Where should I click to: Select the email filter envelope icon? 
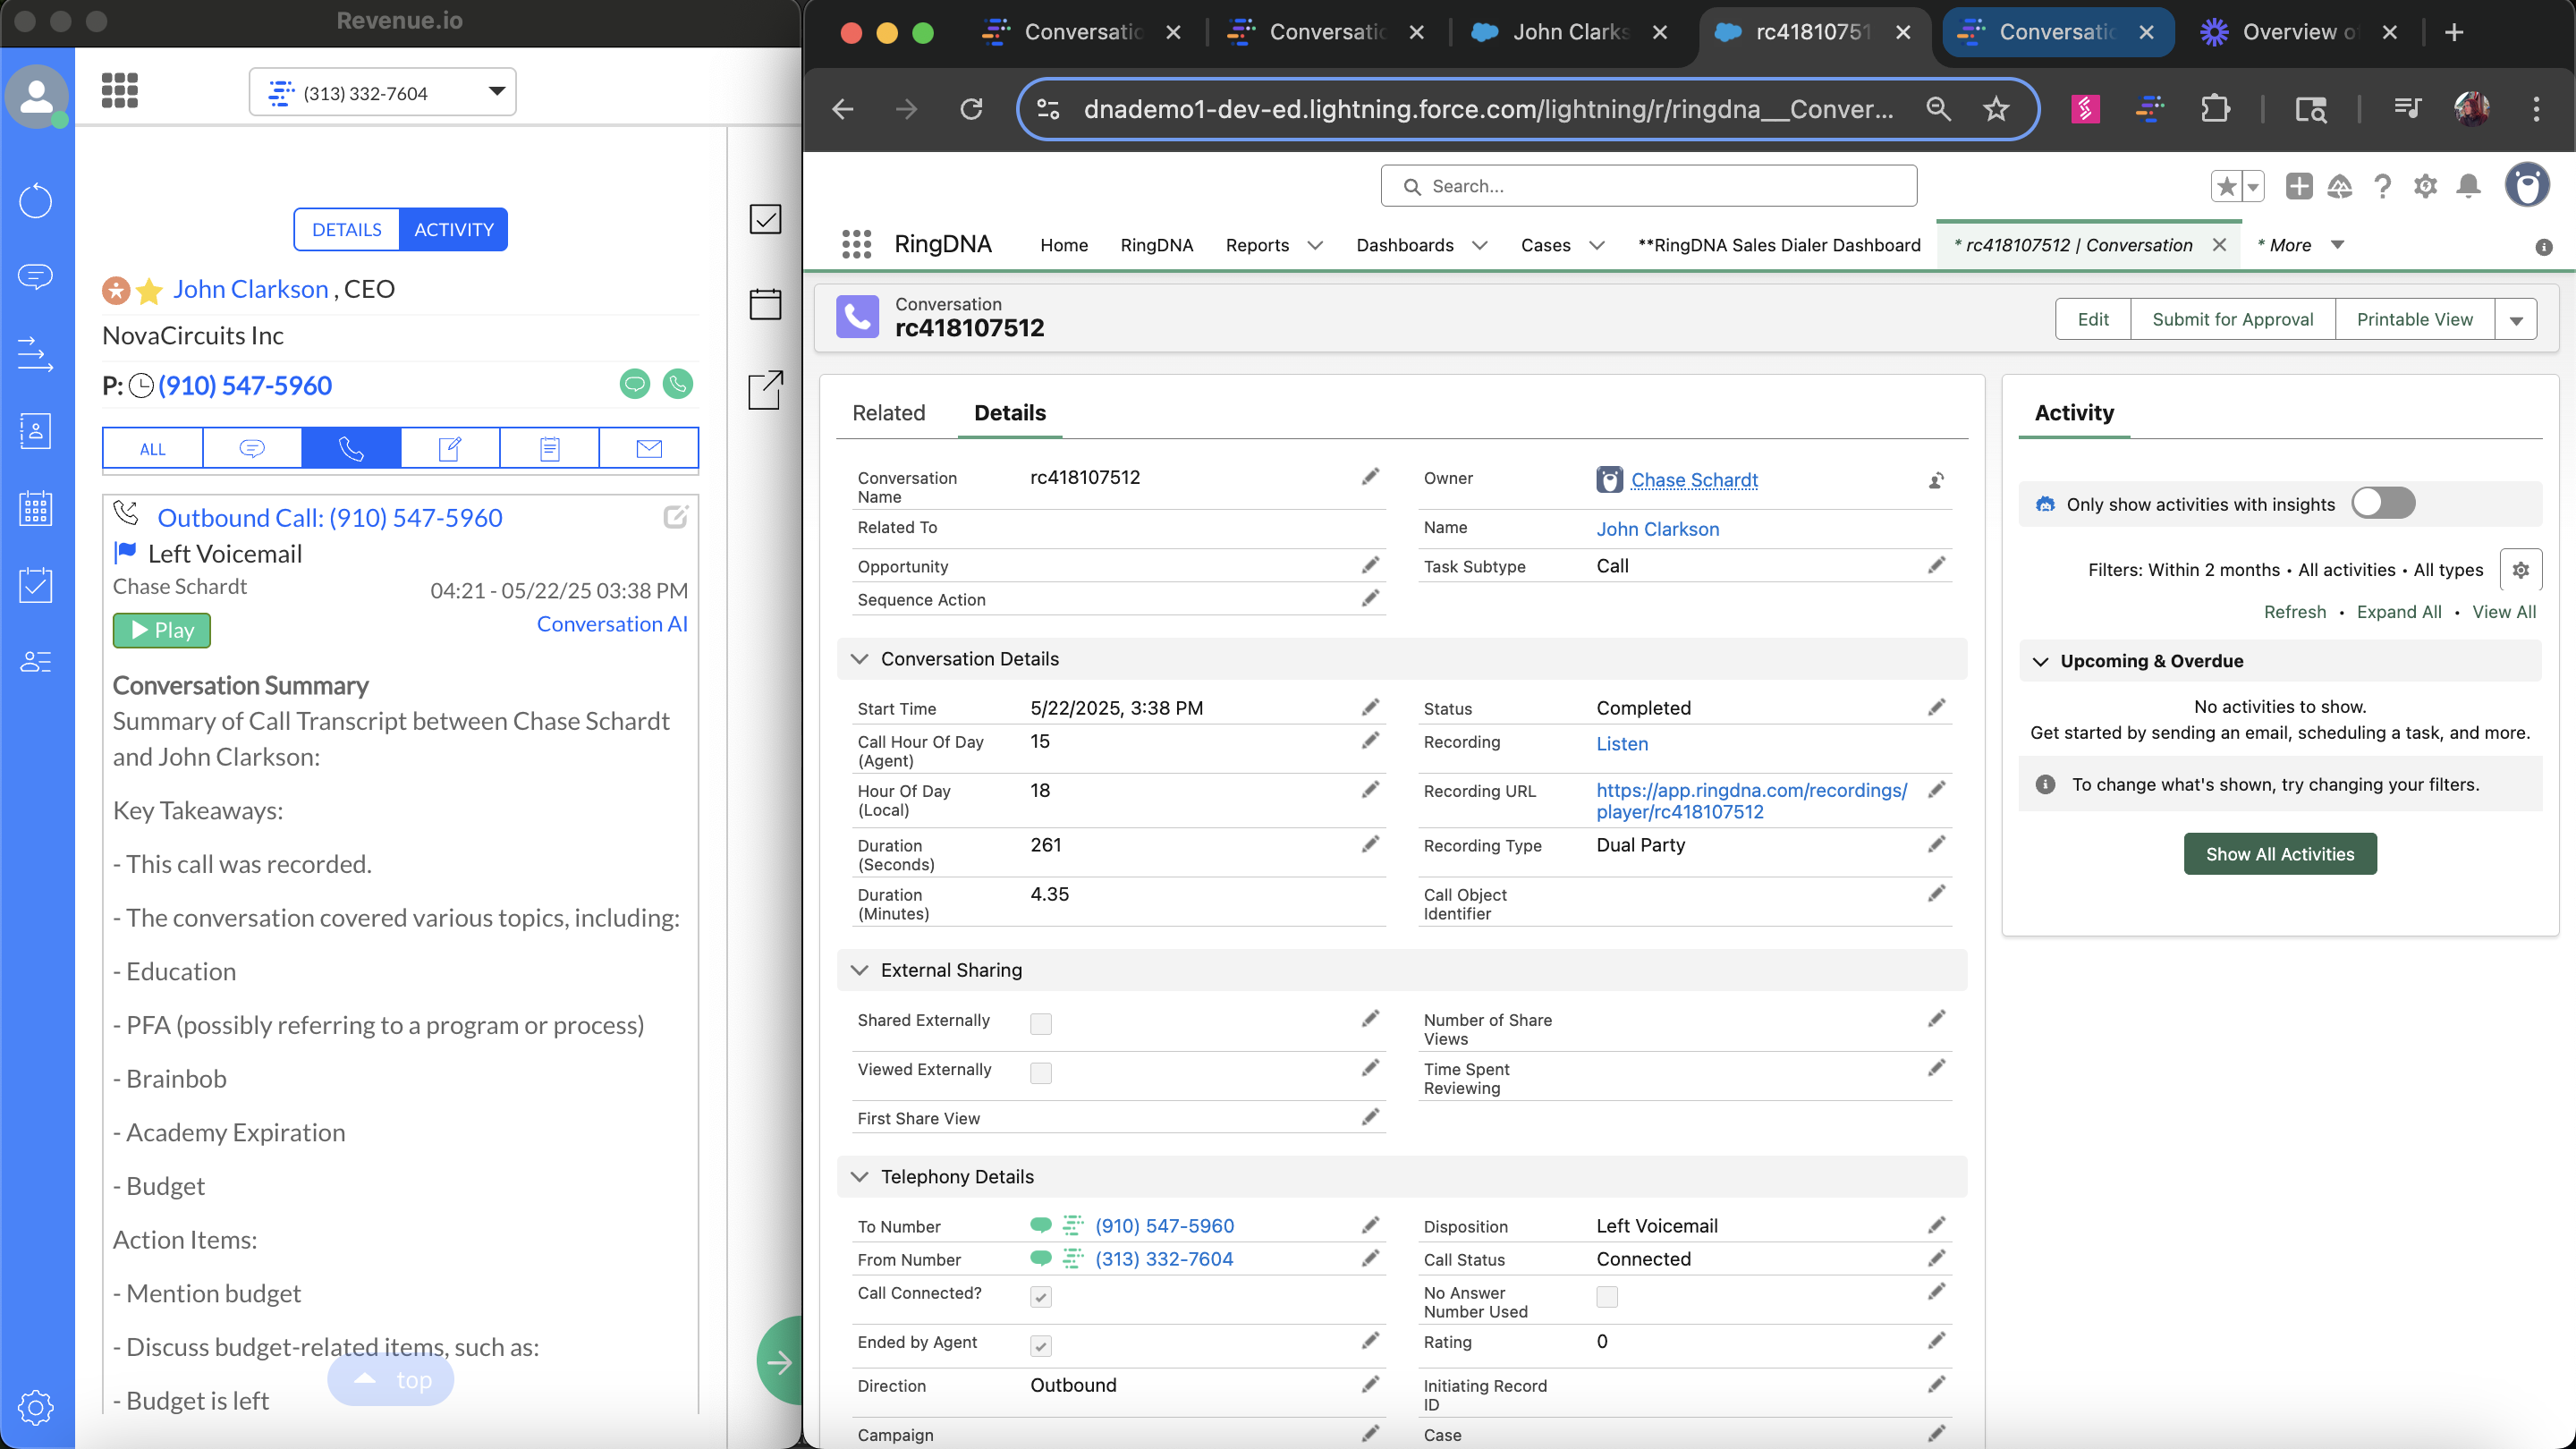649,449
